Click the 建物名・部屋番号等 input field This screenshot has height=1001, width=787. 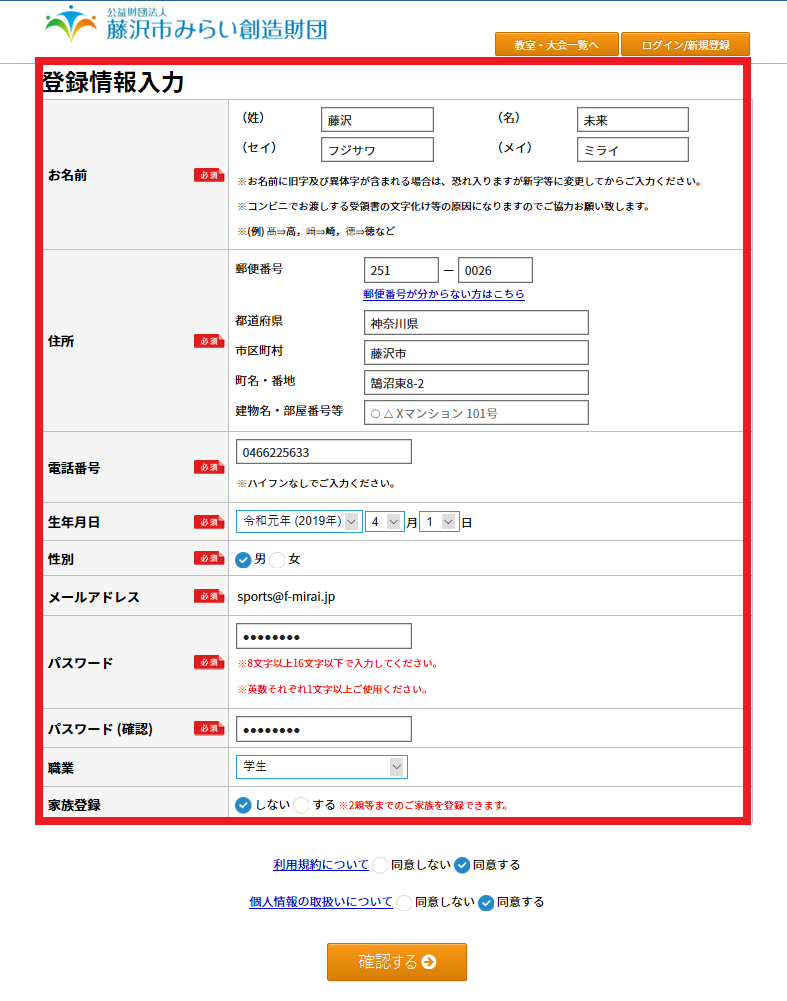click(x=476, y=413)
